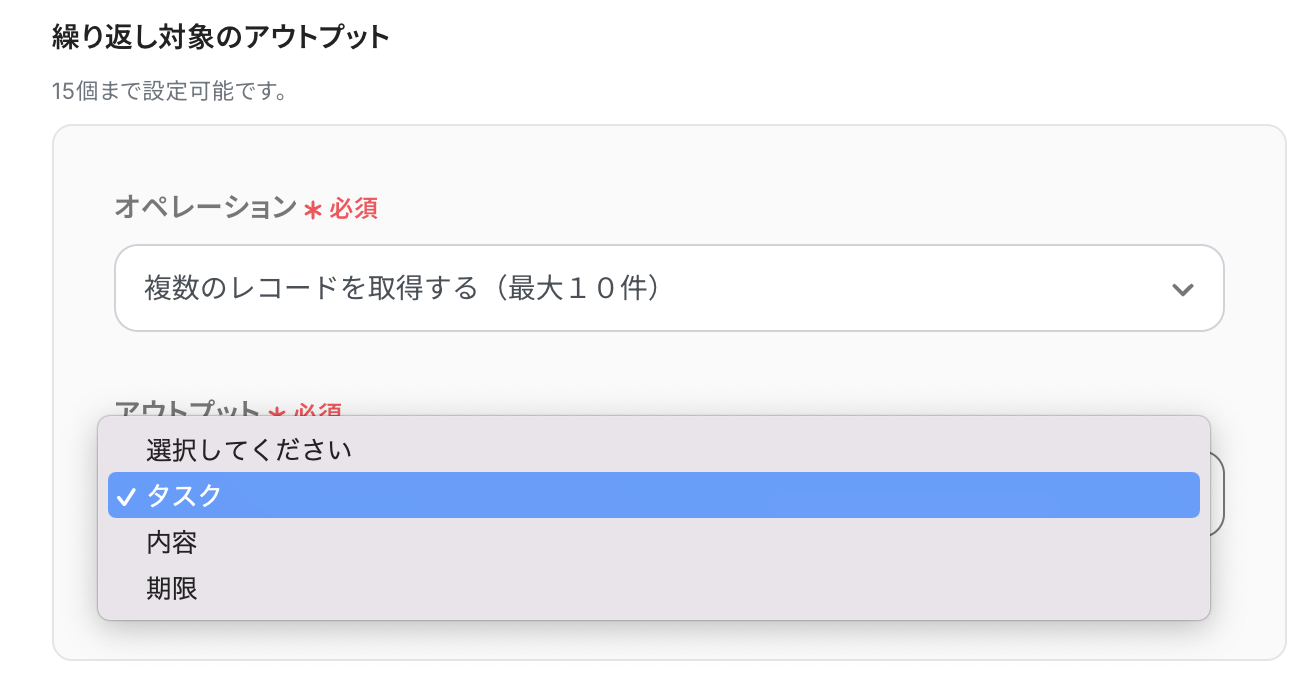Click the red 必須 marker beside オペレーション
The height and width of the screenshot is (685, 1313).
point(354,210)
